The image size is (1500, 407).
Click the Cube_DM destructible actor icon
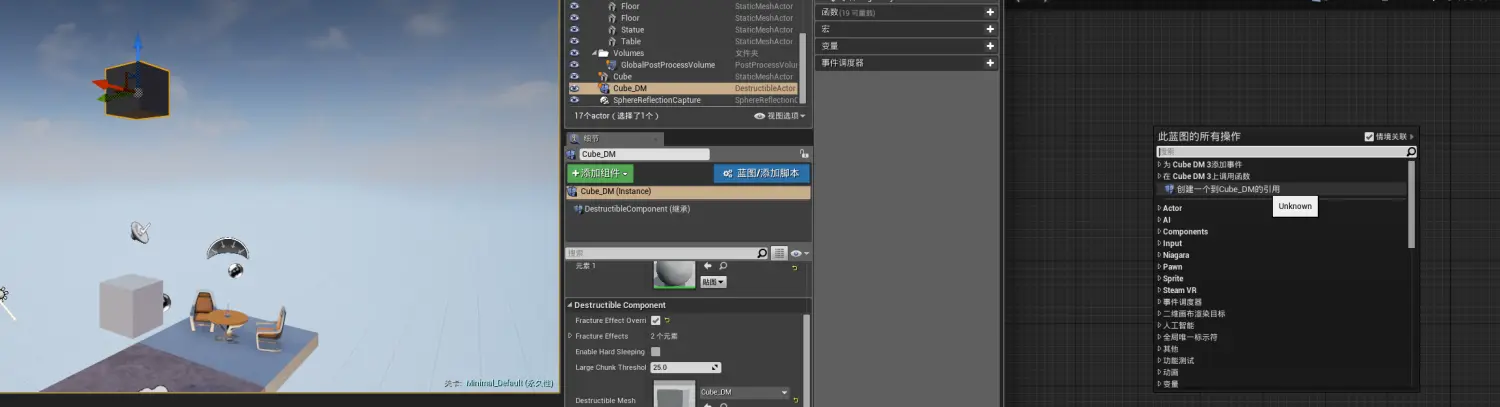pyautogui.click(x=604, y=88)
